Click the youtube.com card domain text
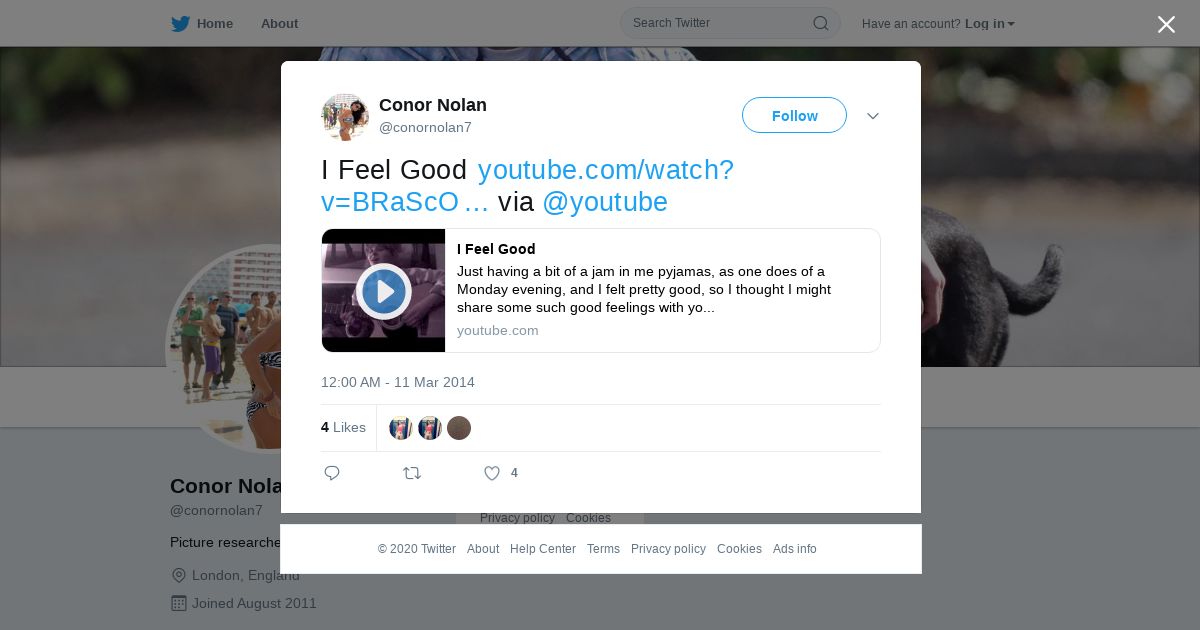 pyautogui.click(x=498, y=331)
